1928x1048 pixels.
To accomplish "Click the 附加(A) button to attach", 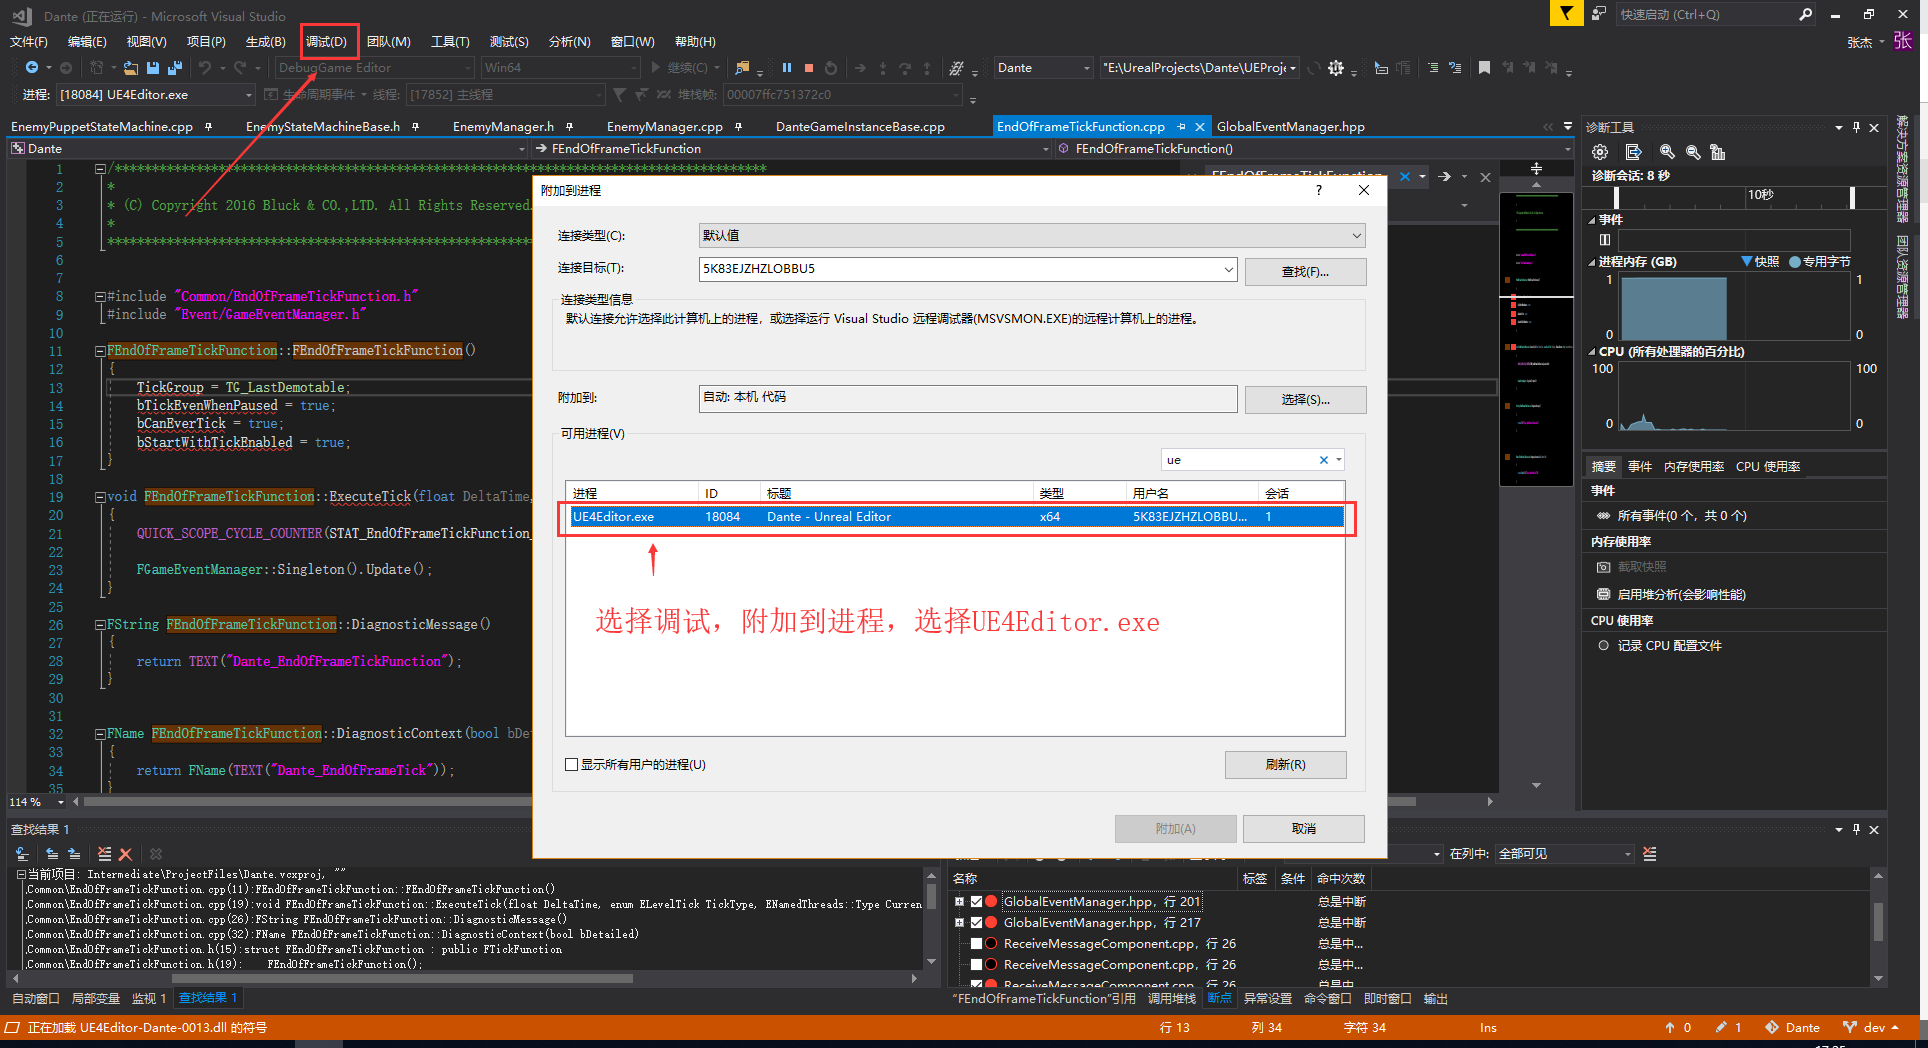I will click(x=1175, y=828).
